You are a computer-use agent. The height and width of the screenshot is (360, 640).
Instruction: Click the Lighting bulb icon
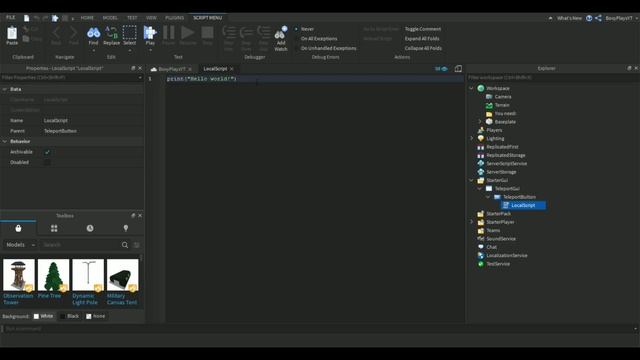point(481,138)
